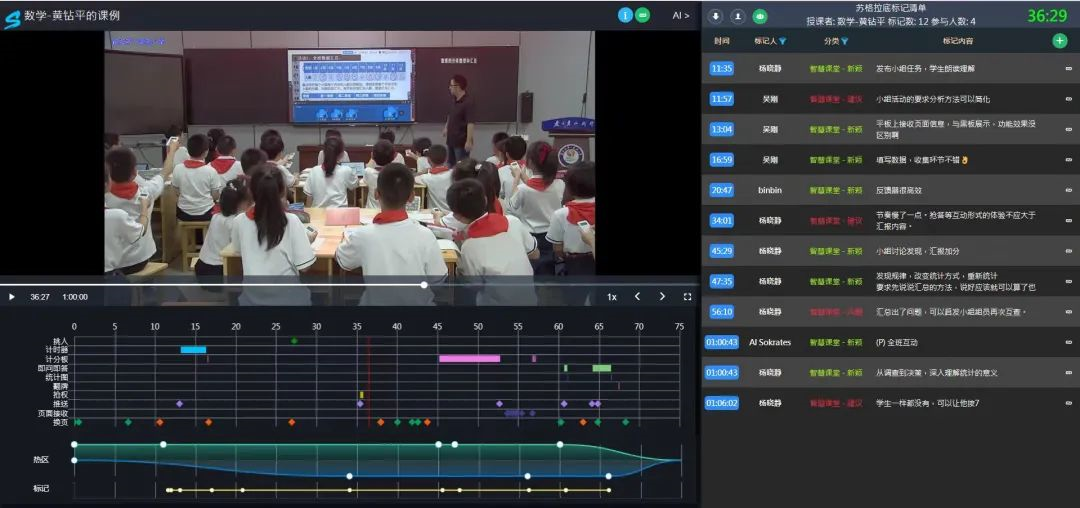
Task: Go to the next marker with right chevron
Action: coord(661,297)
